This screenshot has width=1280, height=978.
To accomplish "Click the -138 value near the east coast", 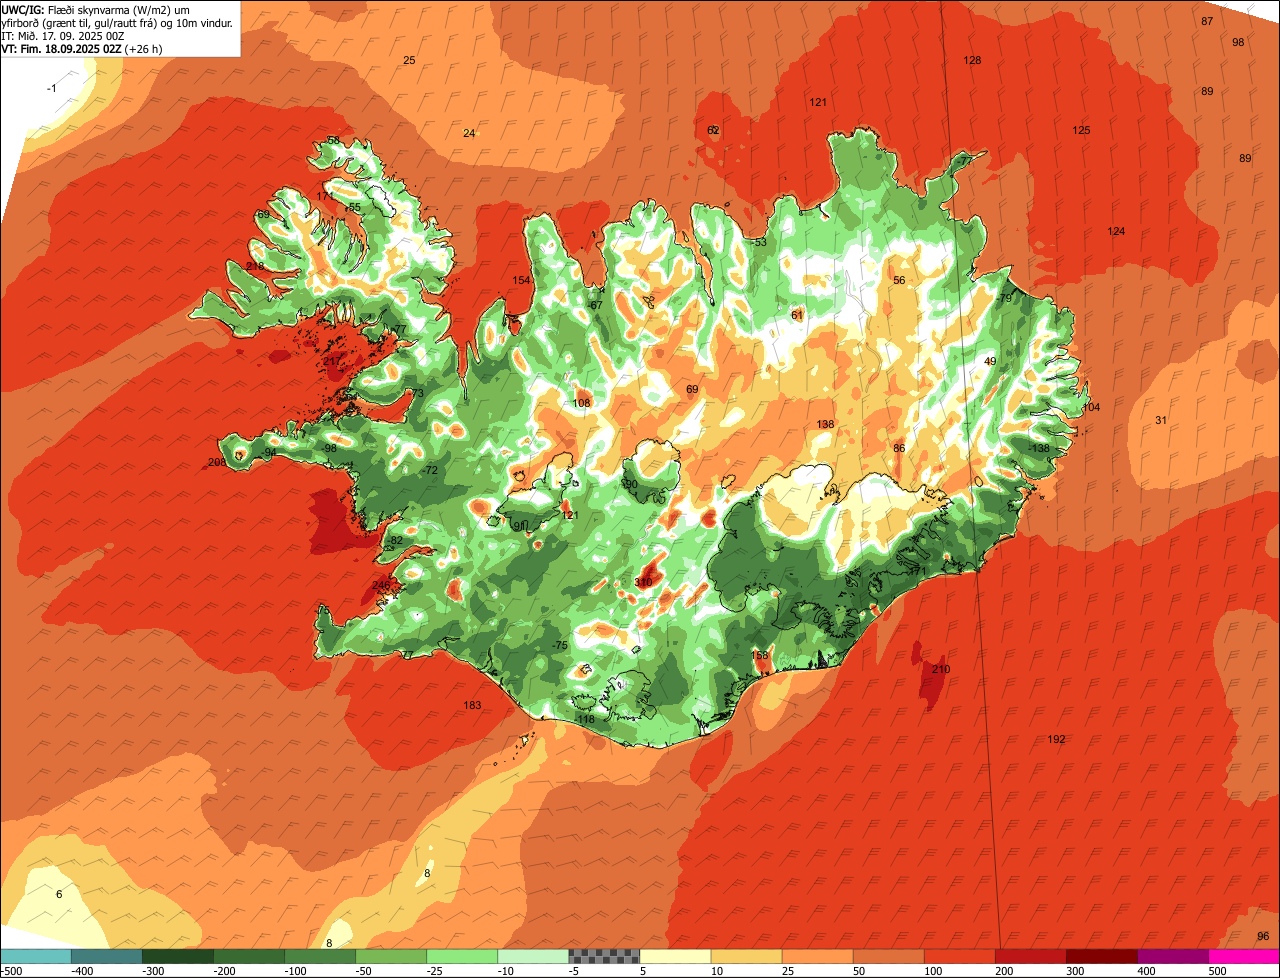I will click(1040, 448).
